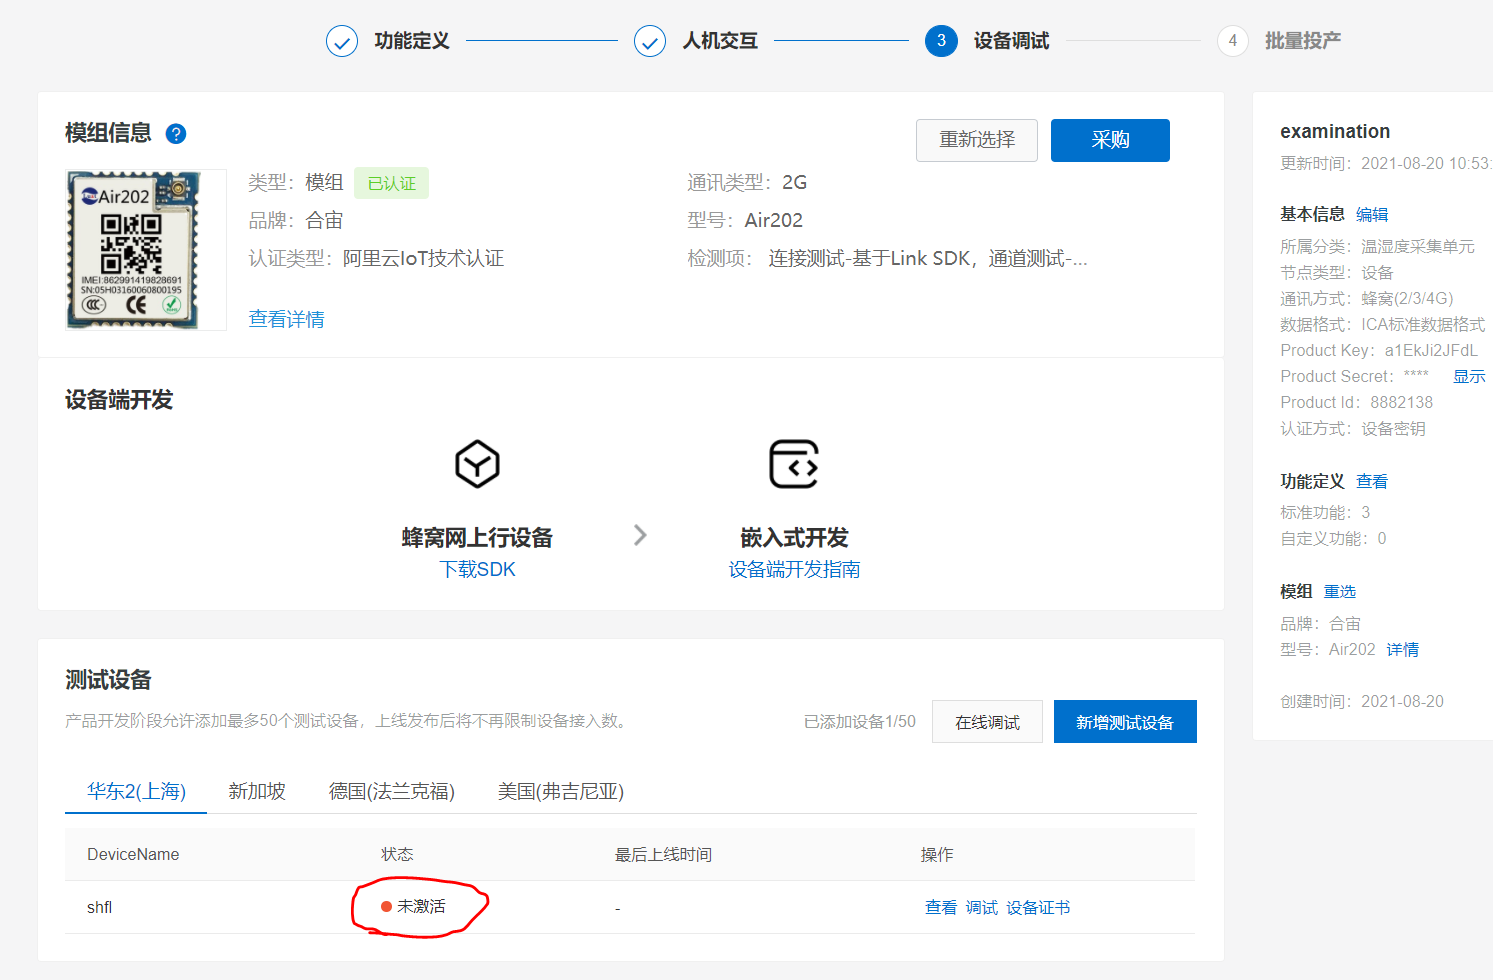Click 设备证书 for device shfl
This screenshot has width=1493, height=980.
click(1038, 907)
